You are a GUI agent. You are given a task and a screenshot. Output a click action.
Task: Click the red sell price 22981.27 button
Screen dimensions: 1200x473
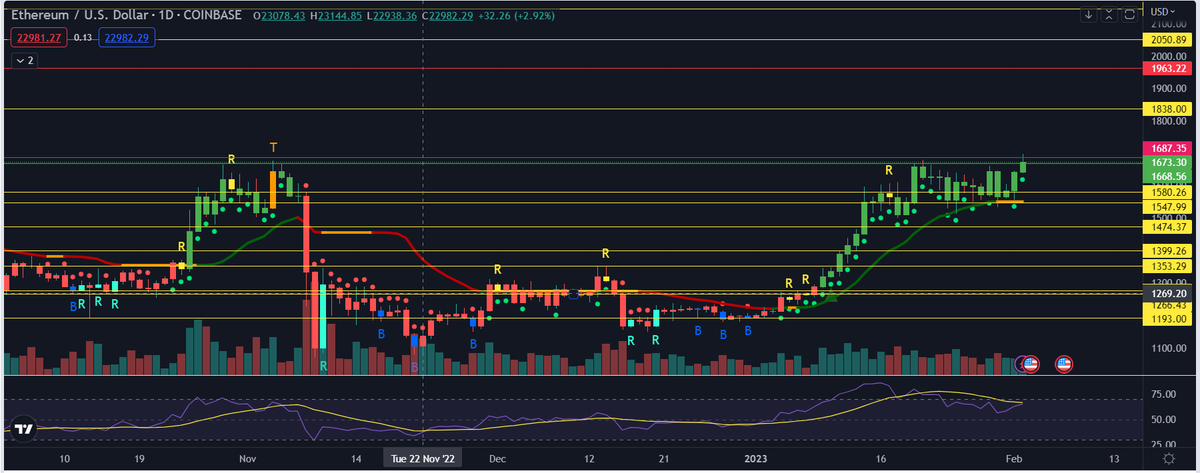(x=38, y=38)
